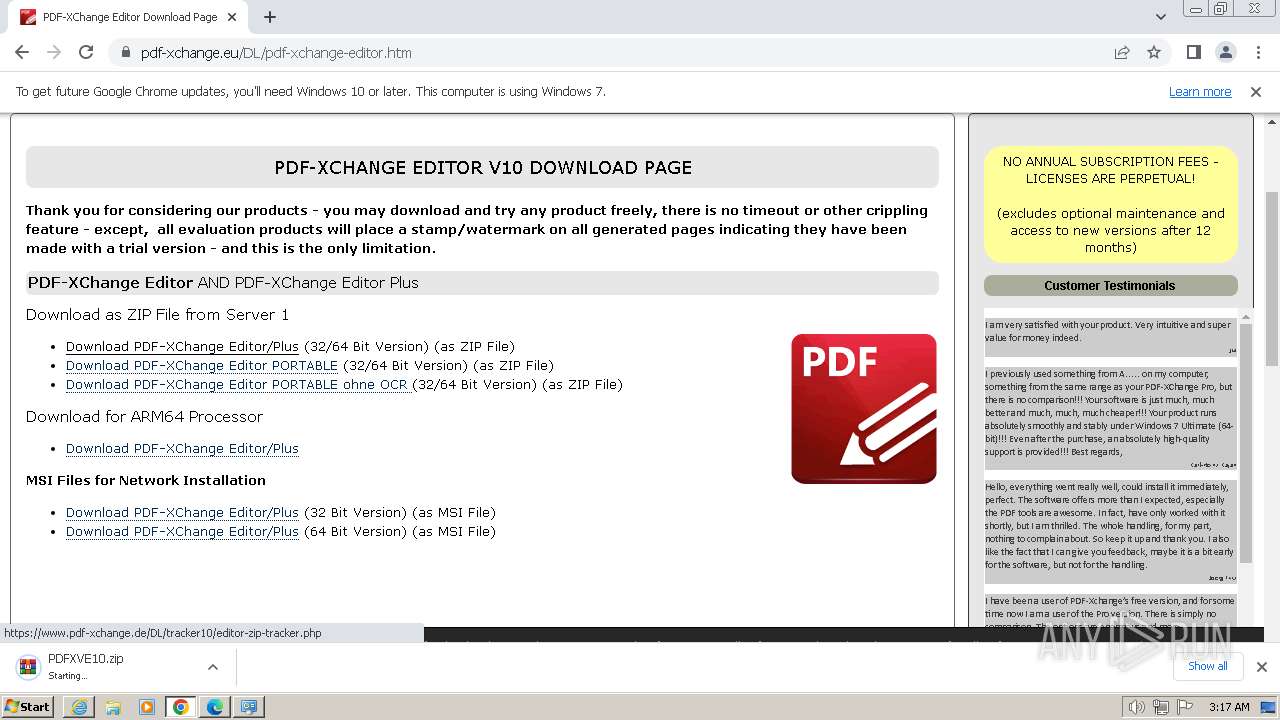Open the Chrome side panel icon
The width and height of the screenshot is (1280, 720).
click(x=1193, y=52)
